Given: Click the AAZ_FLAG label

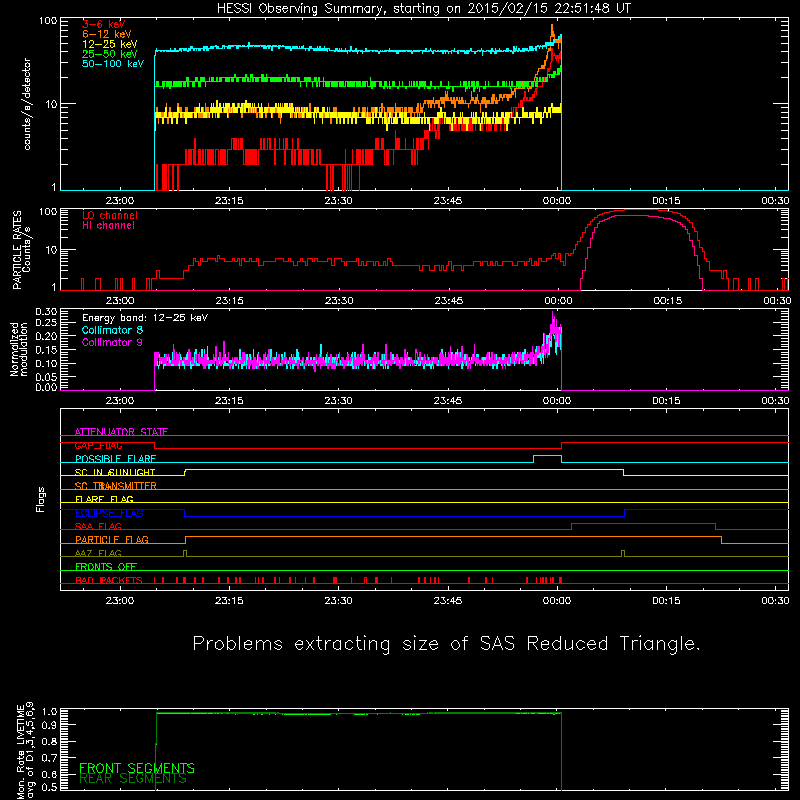Looking at the screenshot, I should coord(98,553).
